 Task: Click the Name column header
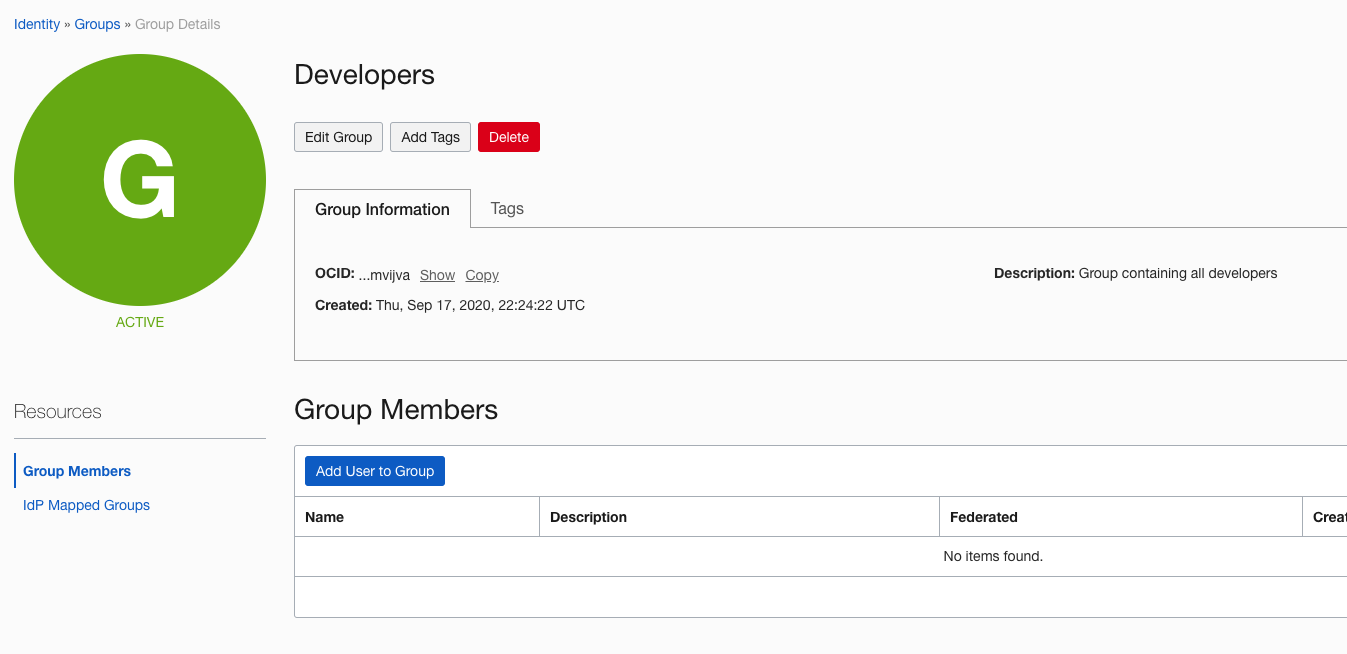(325, 517)
